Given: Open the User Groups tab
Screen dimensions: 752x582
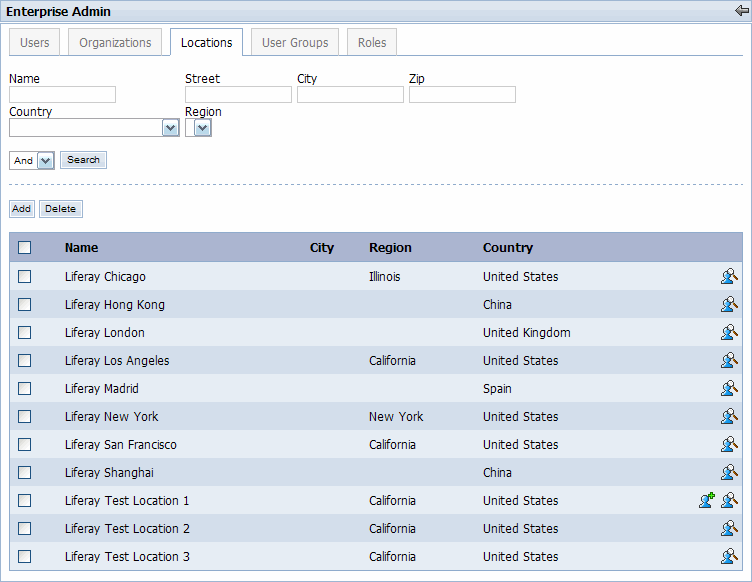Looking at the screenshot, I should click(x=295, y=43).
